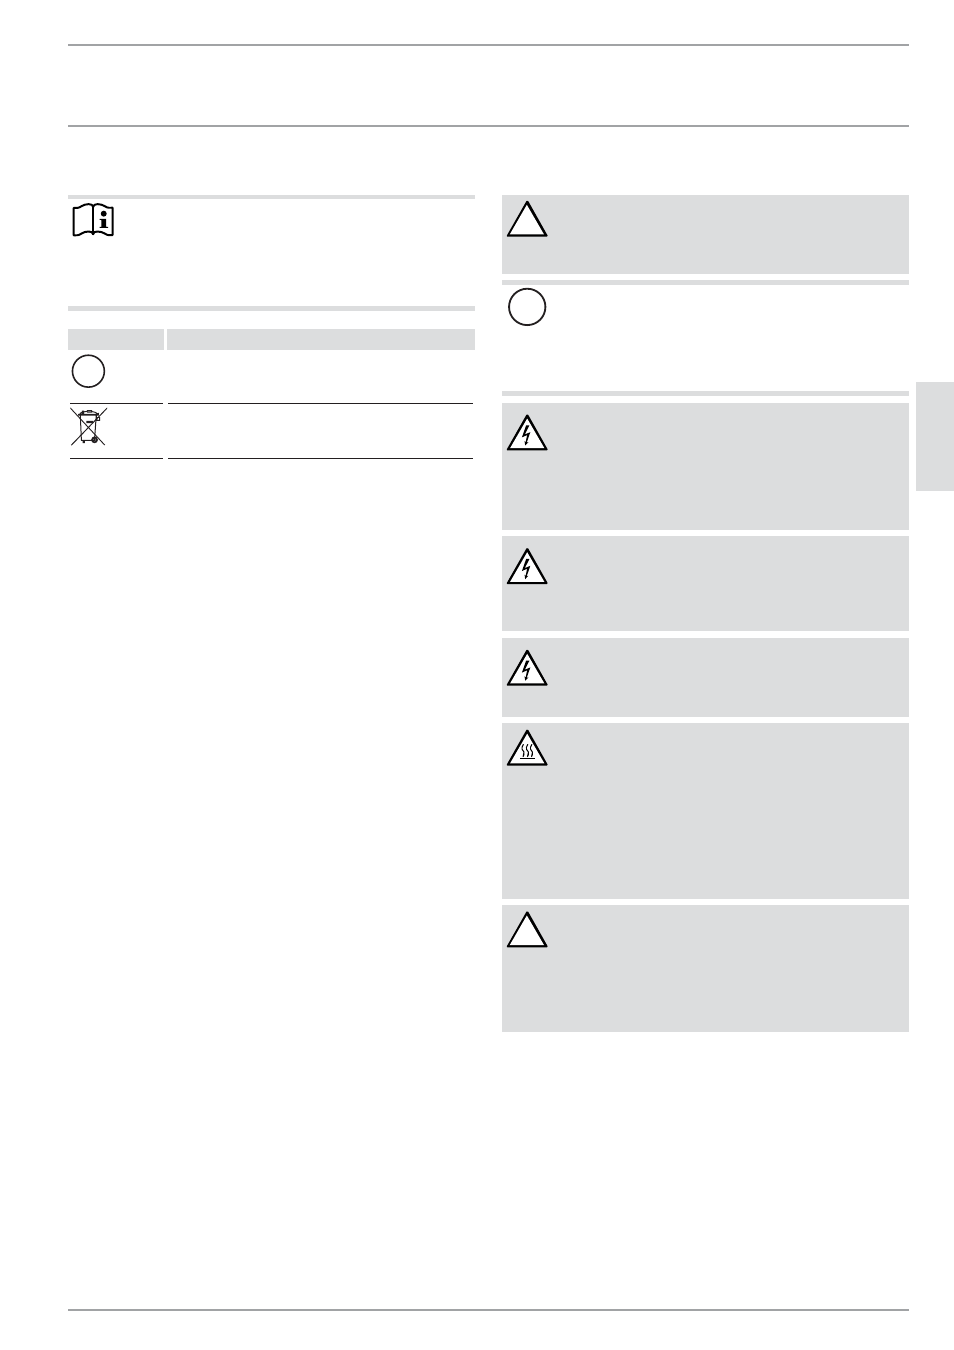Click the grey box of the top warning
Image resolution: width=954 pixels, height=1350 pixels.
705,234
